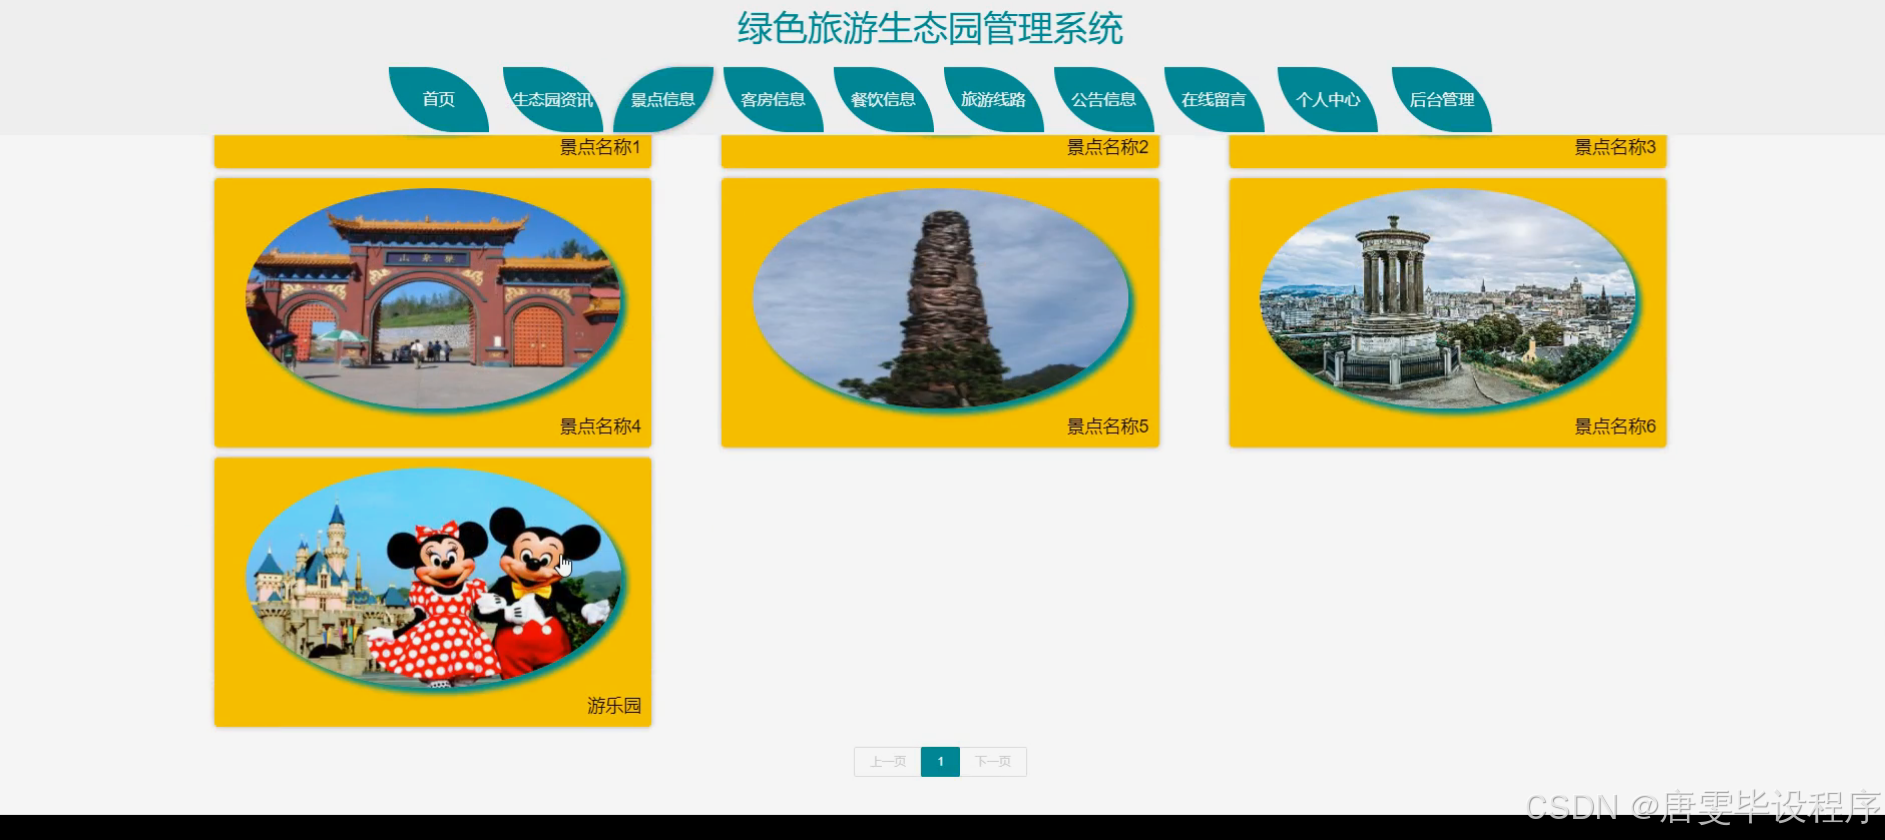Go to previous page with 上一页
1885x840 pixels.
pyautogui.click(x=888, y=762)
